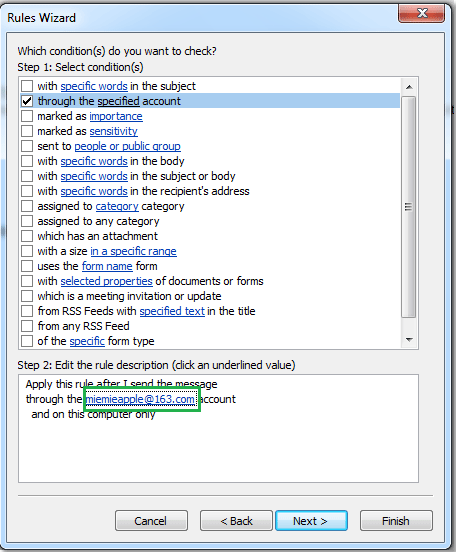Open the 'in a specific range' size link
Screen dimensions: 456x552
(133, 251)
